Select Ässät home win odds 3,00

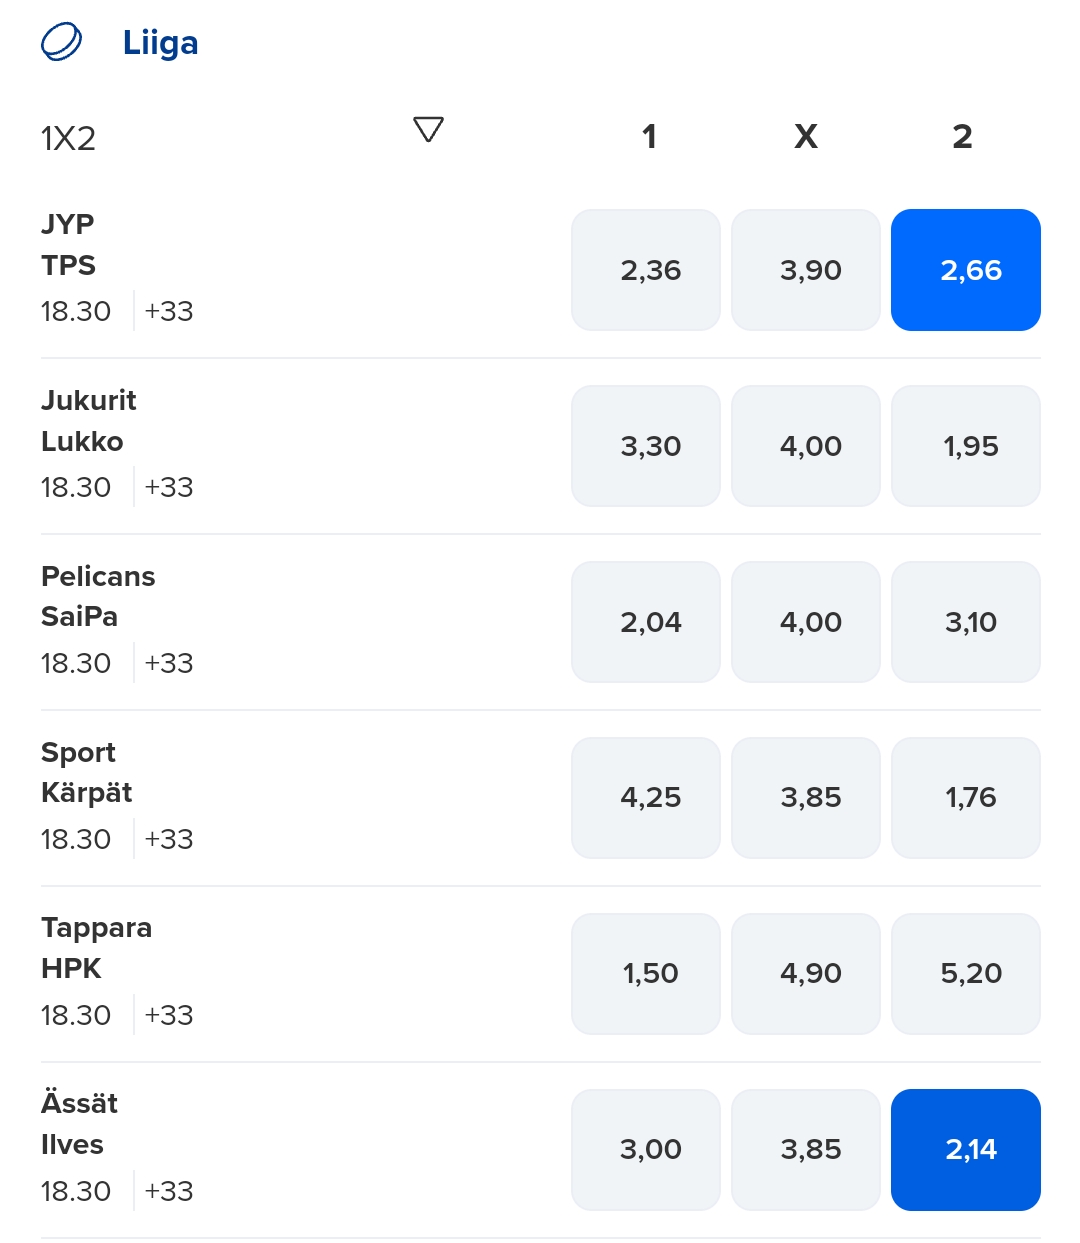pyautogui.click(x=646, y=1150)
